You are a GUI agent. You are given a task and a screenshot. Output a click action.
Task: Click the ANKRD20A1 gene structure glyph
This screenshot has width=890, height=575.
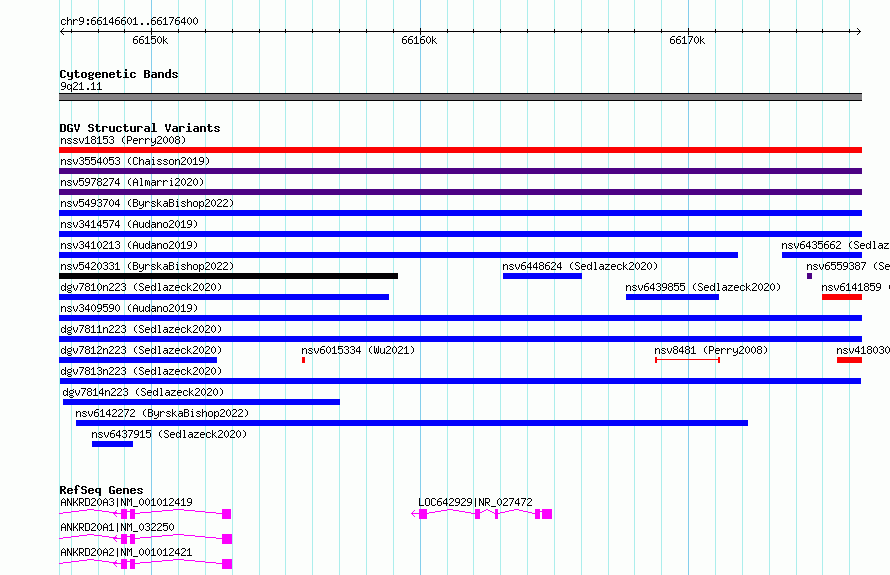click(145, 539)
